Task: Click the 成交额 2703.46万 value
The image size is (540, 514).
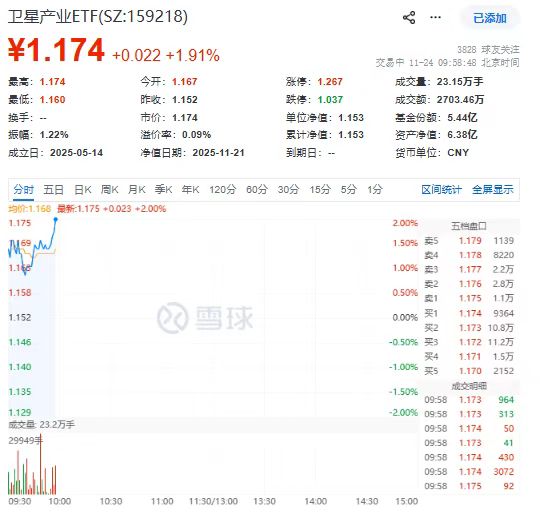Action: click(x=460, y=100)
